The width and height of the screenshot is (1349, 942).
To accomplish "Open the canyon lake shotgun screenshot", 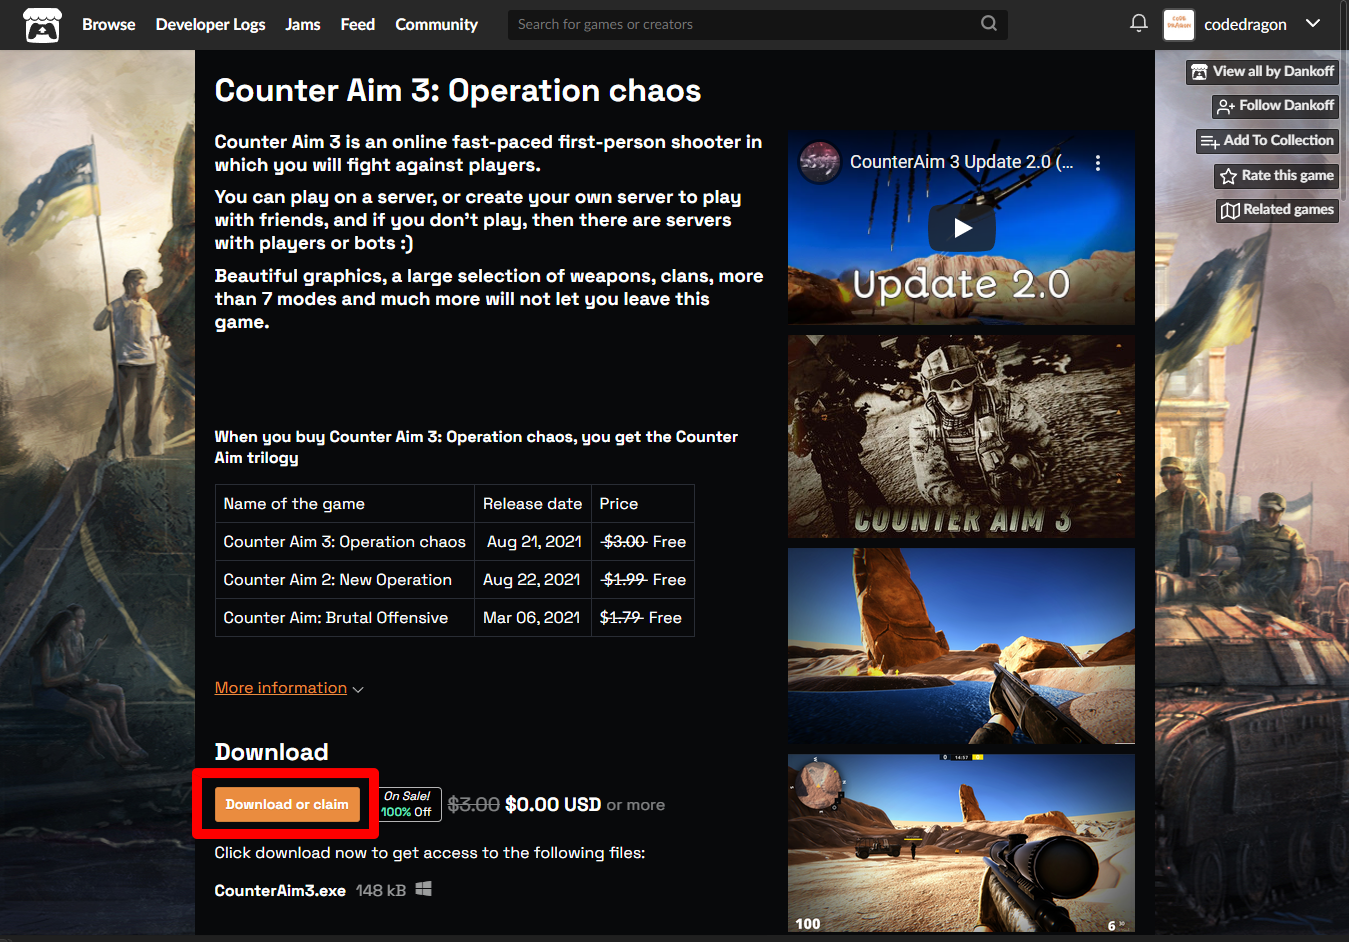I will [x=961, y=646].
